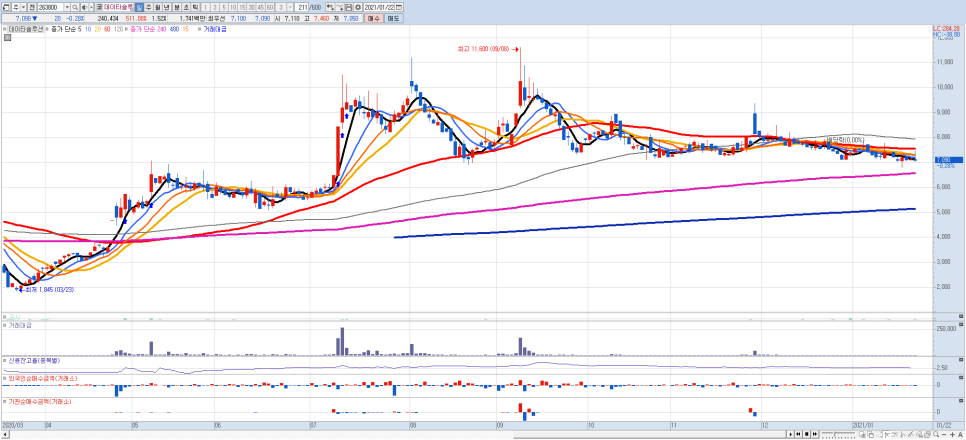The height and width of the screenshot is (440, 966).
Task: Select the 15 interval button
Action: 242,7
